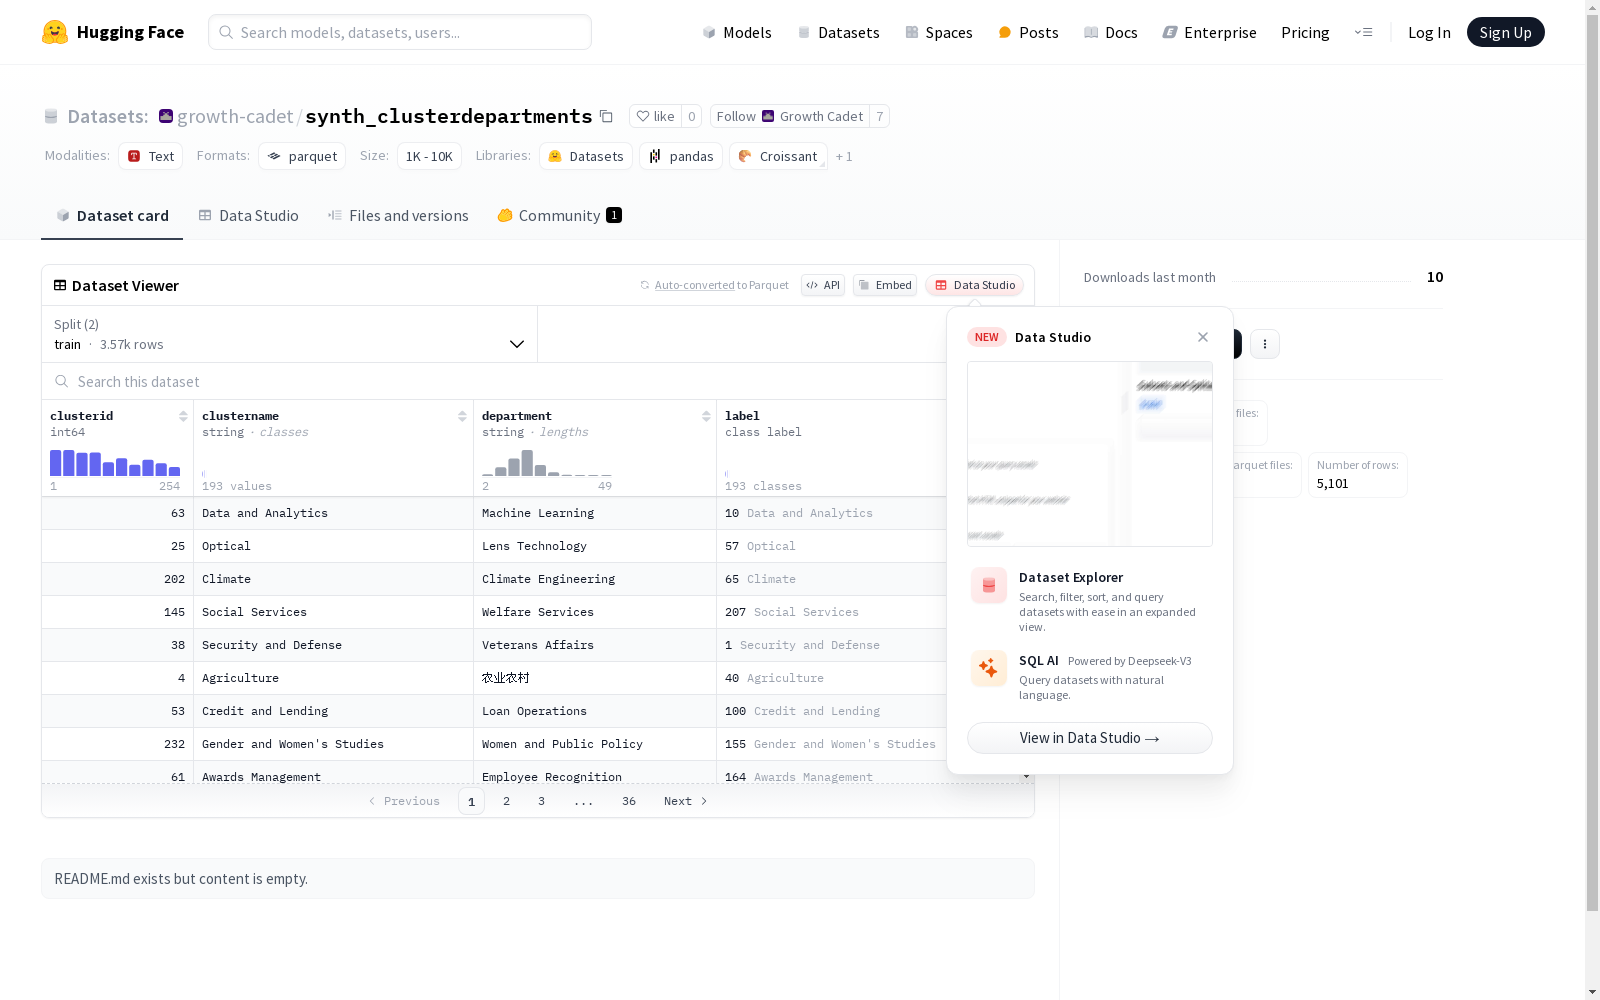Select the Text modality tag

(151, 156)
